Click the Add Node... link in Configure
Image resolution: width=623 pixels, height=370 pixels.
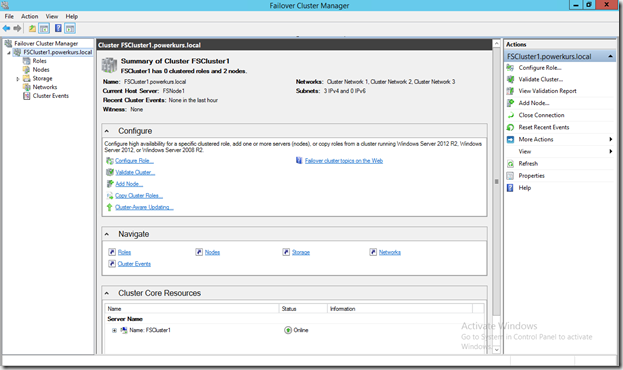pyautogui.click(x=129, y=184)
